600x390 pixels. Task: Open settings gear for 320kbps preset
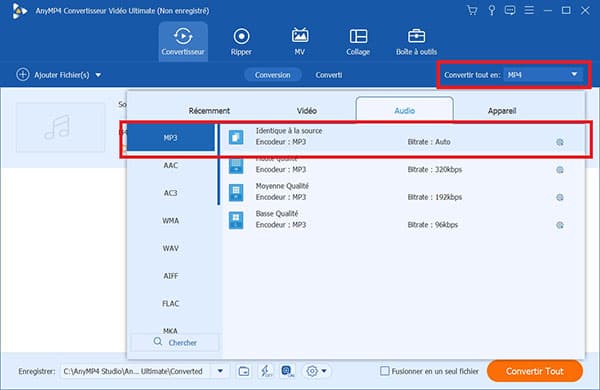tap(559, 170)
